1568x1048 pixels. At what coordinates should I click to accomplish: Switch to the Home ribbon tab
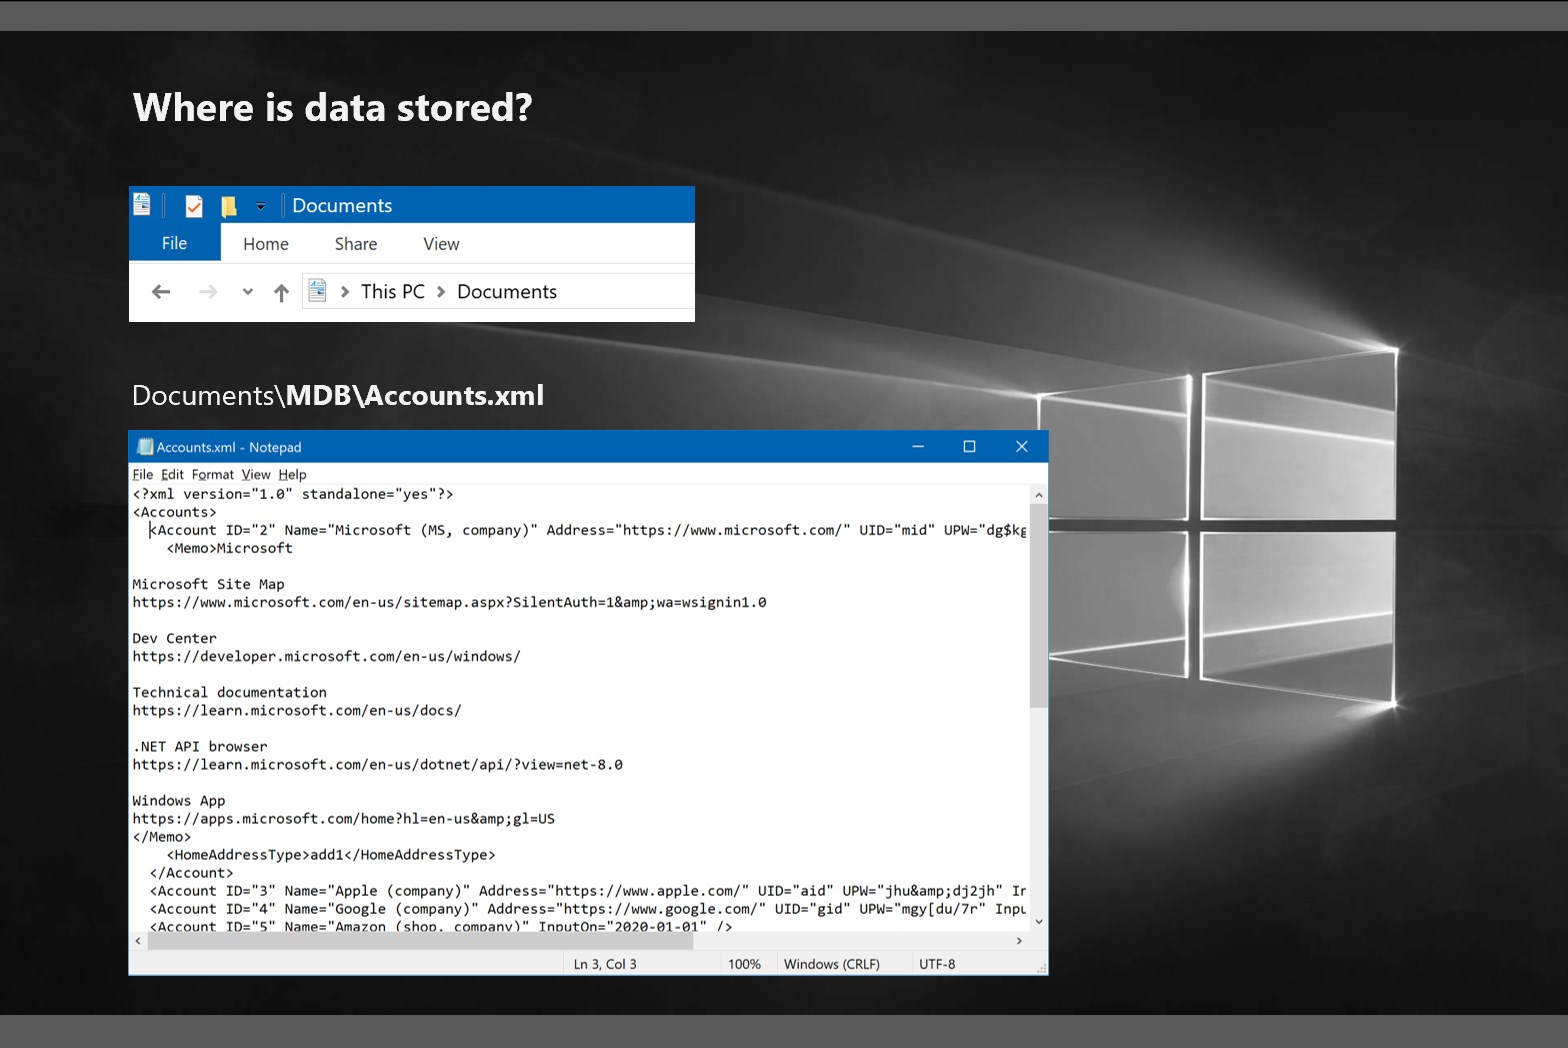click(266, 244)
